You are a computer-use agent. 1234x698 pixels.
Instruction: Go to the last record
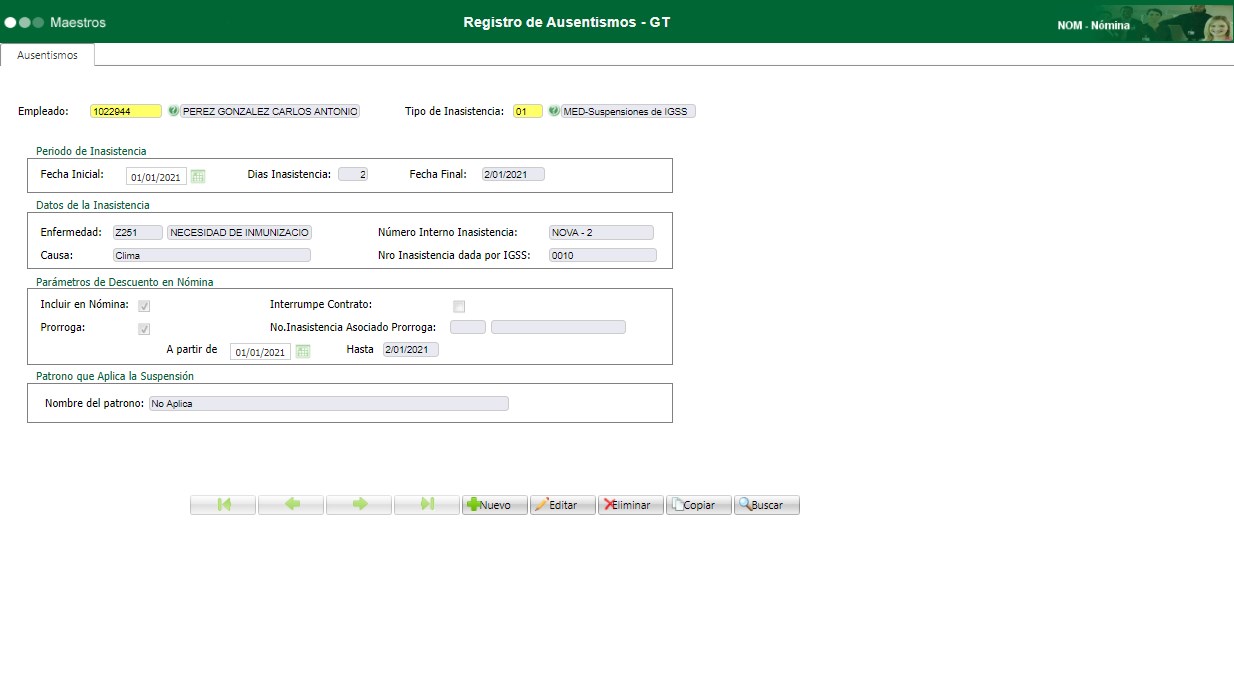427,505
